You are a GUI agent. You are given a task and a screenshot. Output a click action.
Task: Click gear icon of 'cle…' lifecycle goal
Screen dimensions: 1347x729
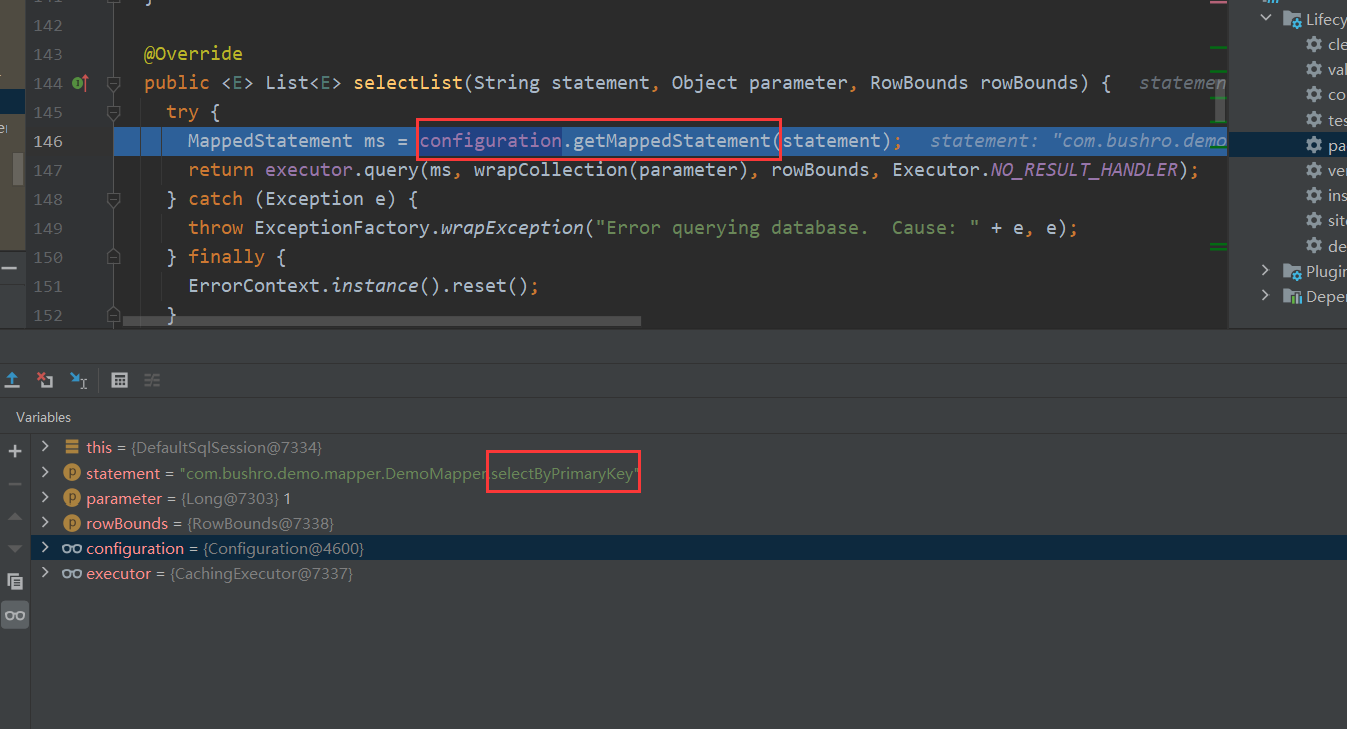tap(1314, 44)
